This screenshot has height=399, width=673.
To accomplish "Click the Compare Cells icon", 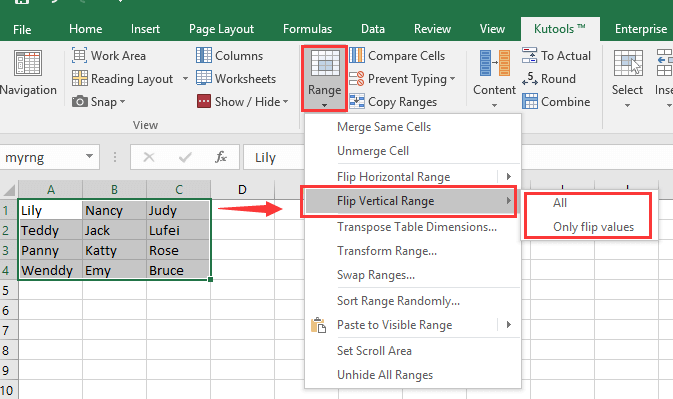I will pyautogui.click(x=357, y=55).
